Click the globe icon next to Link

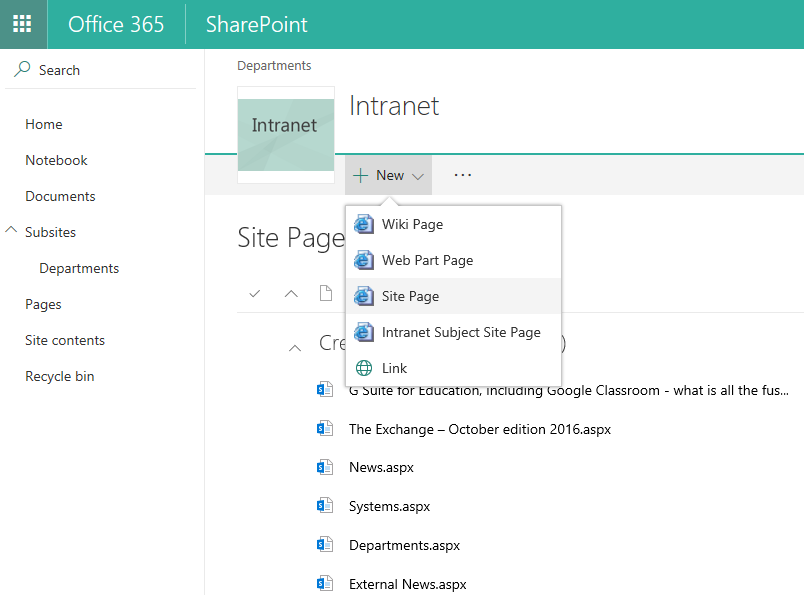[364, 368]
